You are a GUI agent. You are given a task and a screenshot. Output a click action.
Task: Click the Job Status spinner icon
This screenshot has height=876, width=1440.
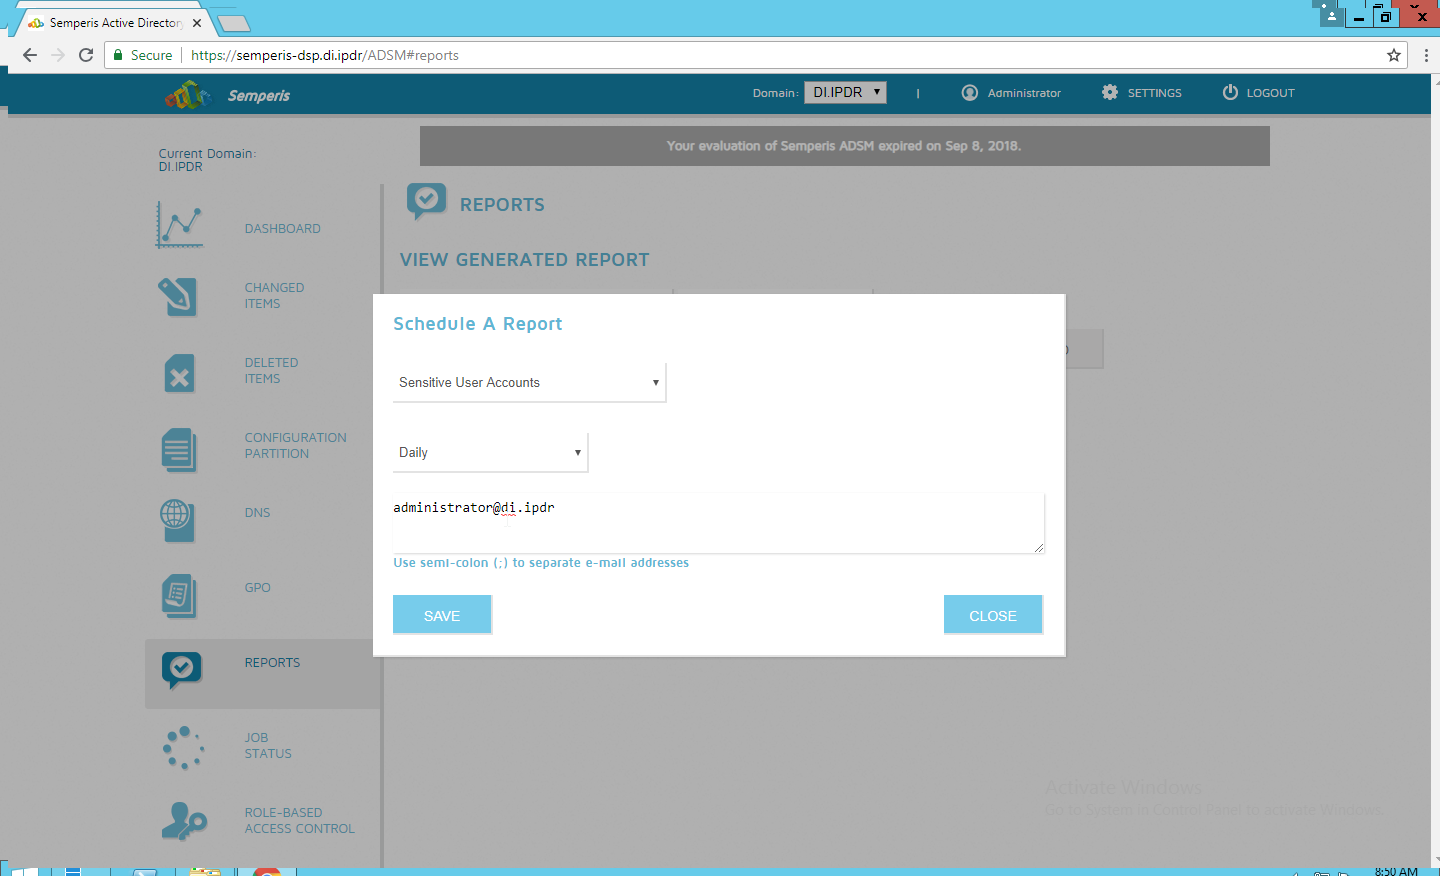click(x=183, y=747)
